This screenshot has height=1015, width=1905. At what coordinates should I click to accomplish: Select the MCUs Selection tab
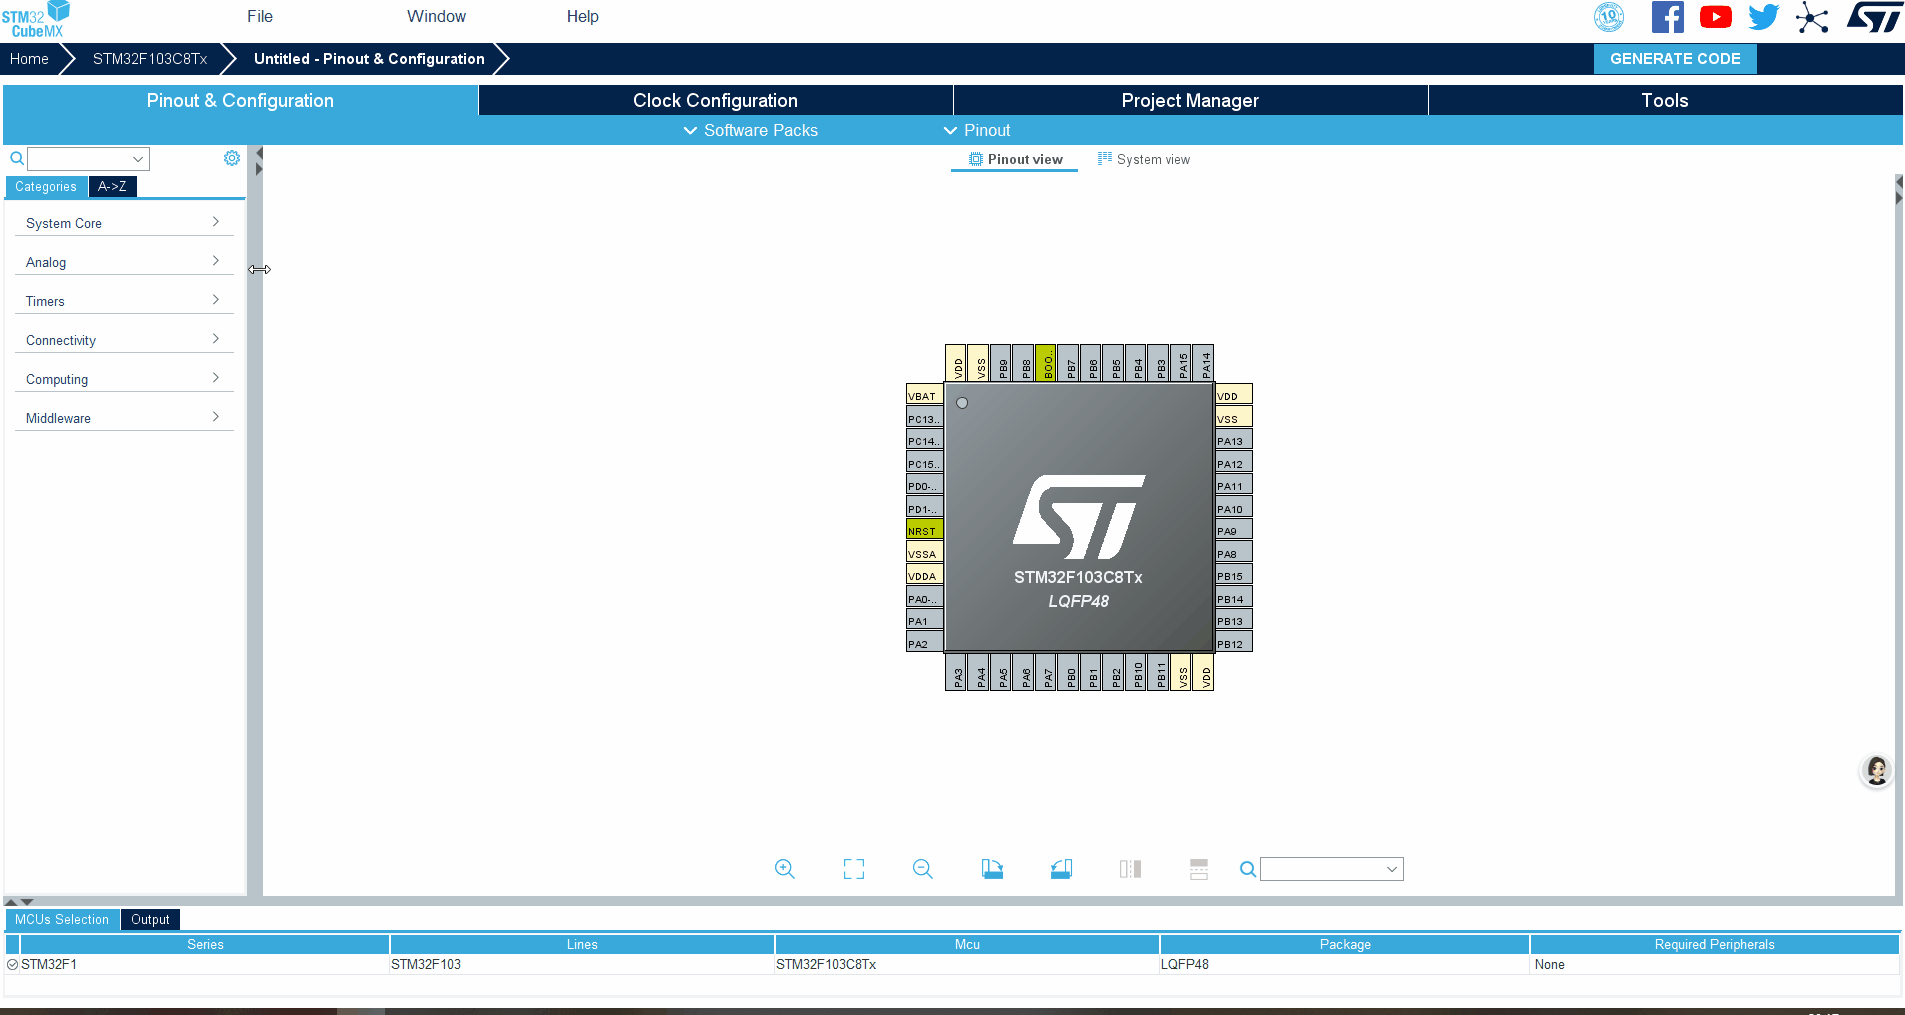(62, 919)
